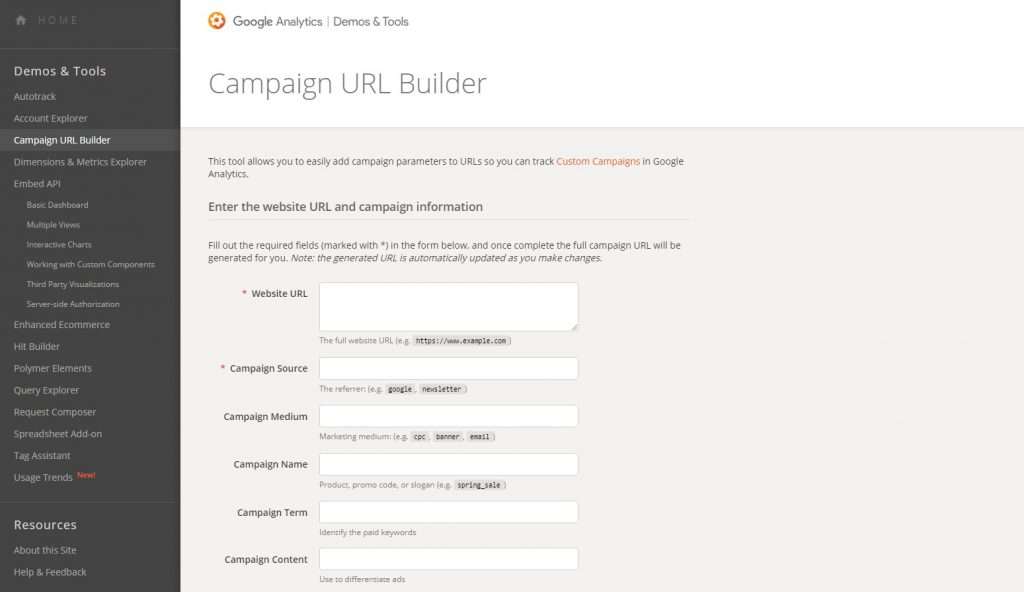
Task: Navigate to Hit Builder
Action: (x=37, y=346)
